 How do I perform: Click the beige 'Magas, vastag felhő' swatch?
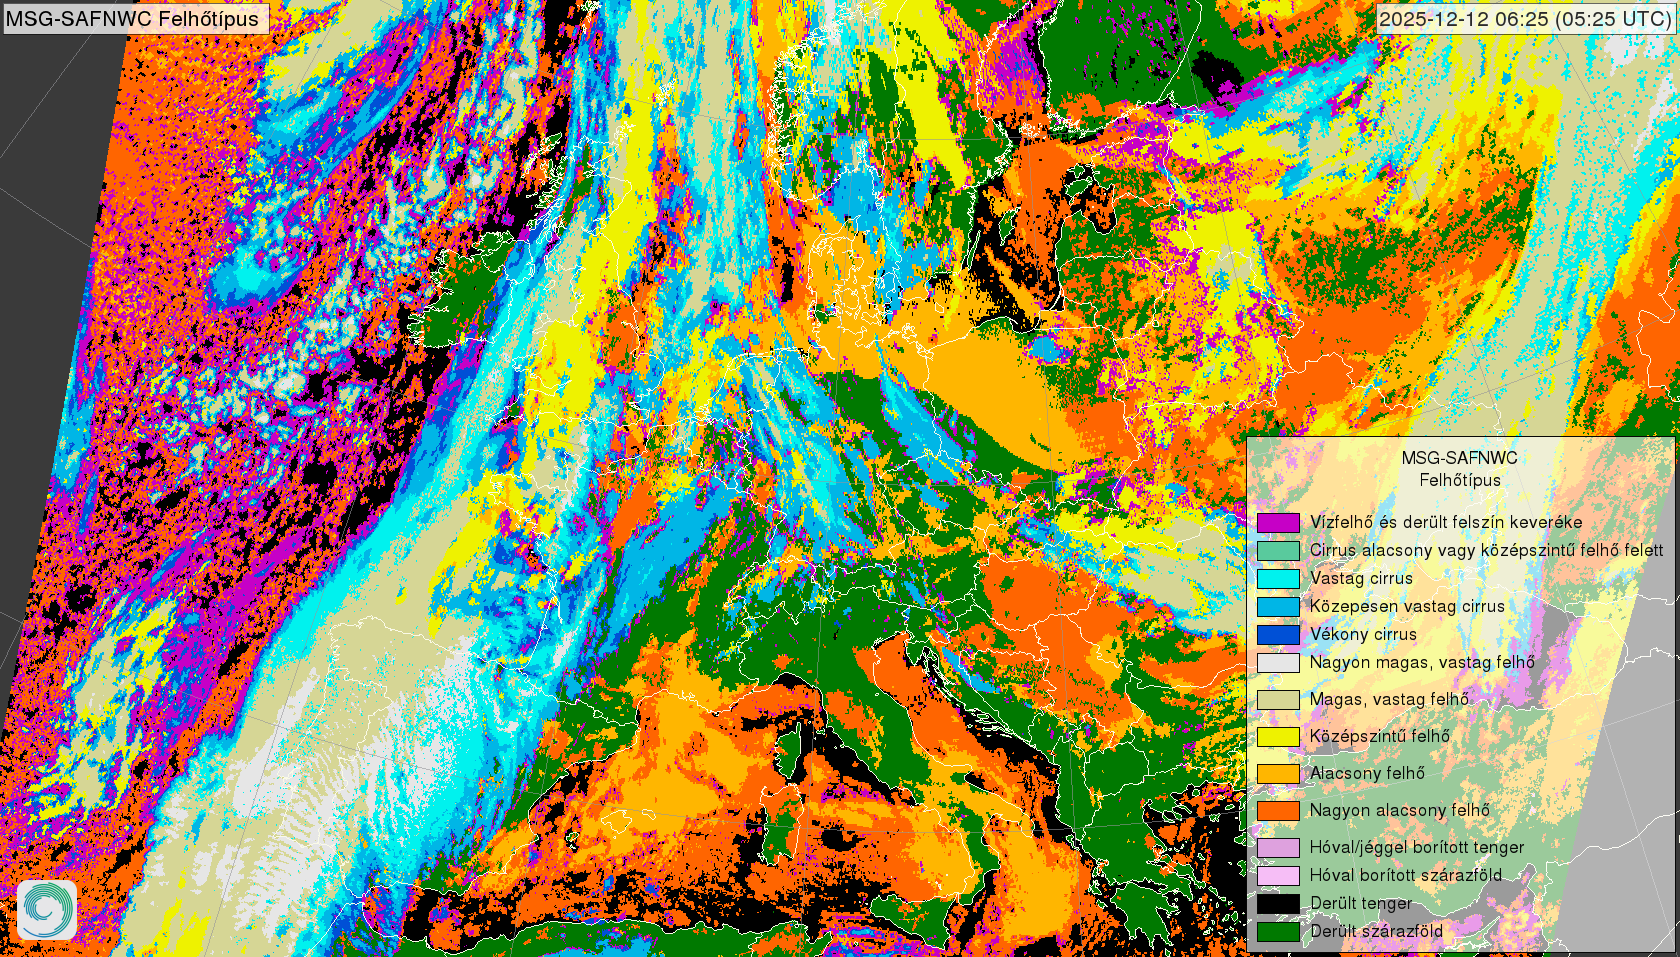(1278, 699)
